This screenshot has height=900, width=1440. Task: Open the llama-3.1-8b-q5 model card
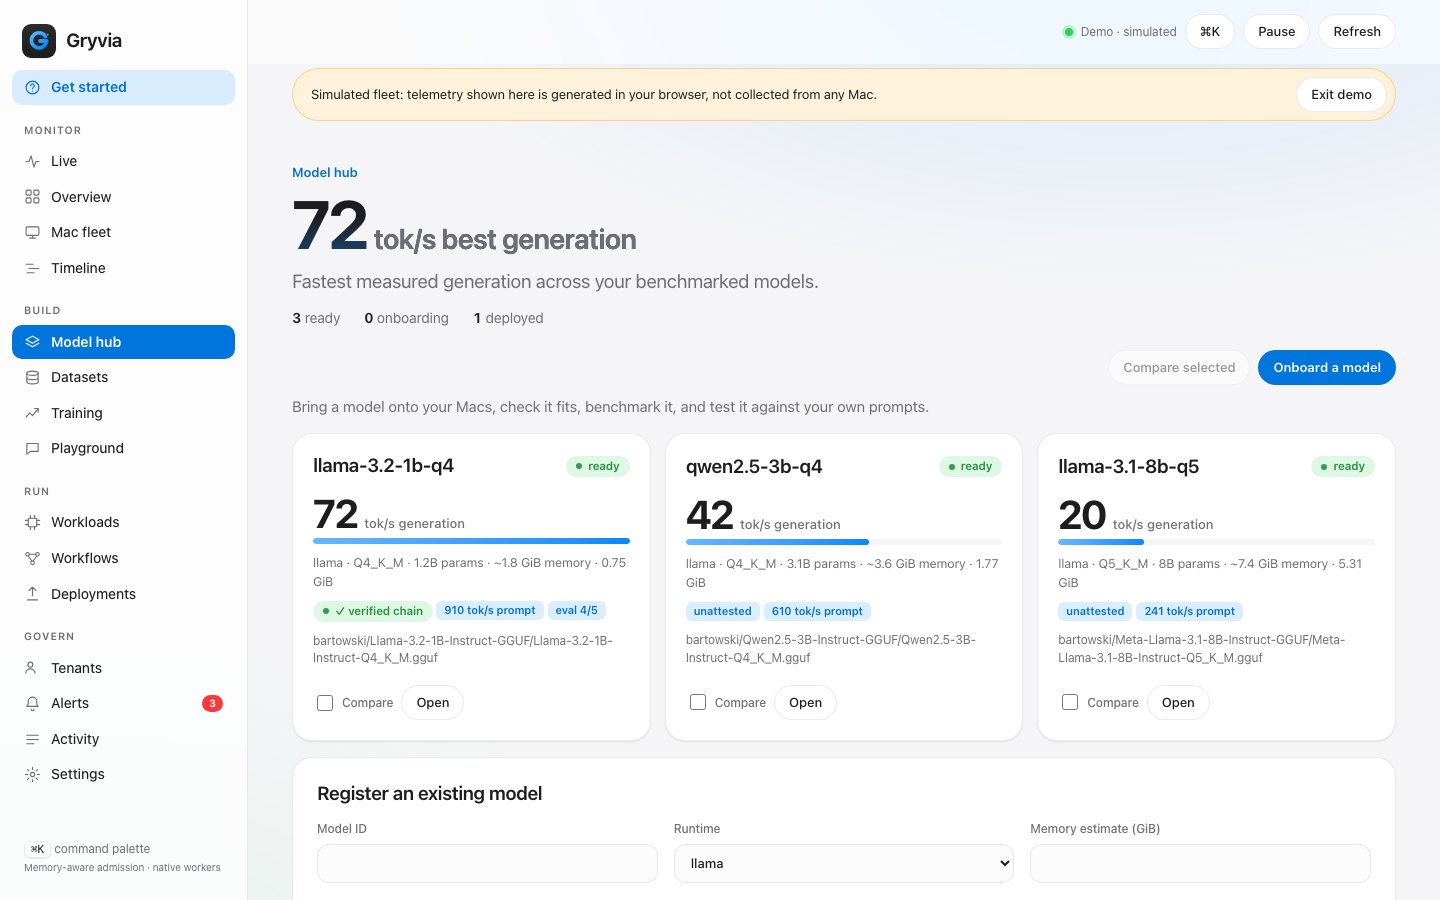pos(1178,702)
